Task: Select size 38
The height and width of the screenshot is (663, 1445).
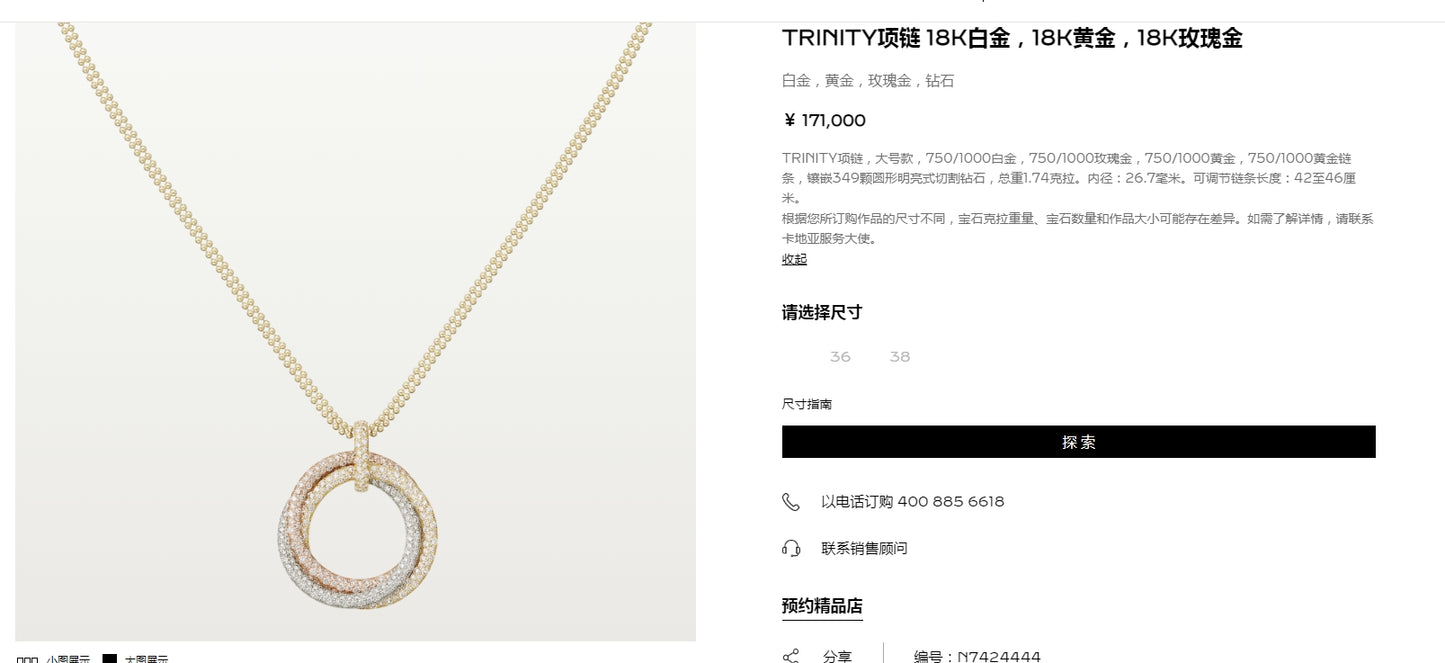Action: click(900, 357)
